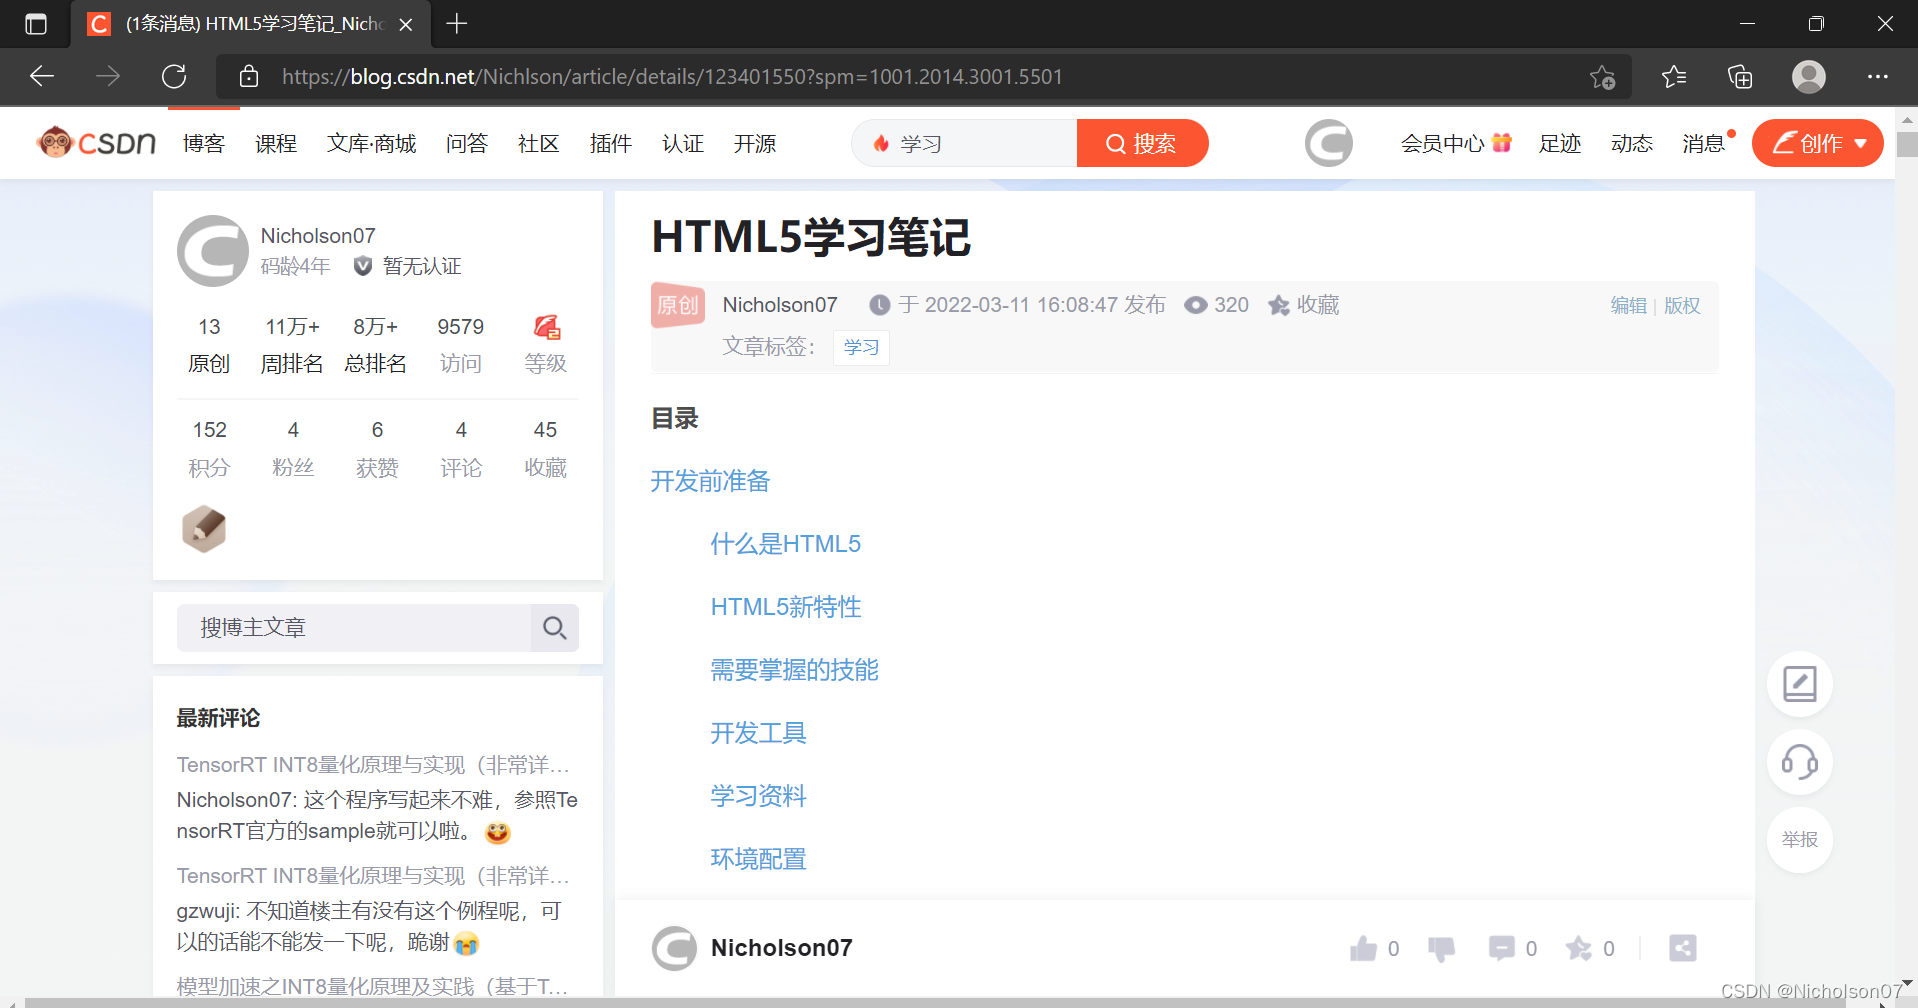
Task: Open browser favorites list icon
Action: pyautogui.click(x=1673, y=76)
